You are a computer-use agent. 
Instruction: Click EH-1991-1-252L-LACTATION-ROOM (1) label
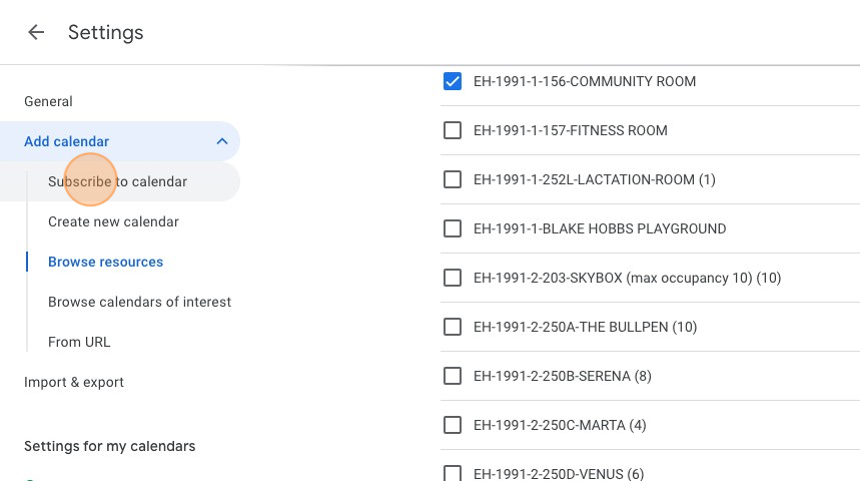coord(595,179)
